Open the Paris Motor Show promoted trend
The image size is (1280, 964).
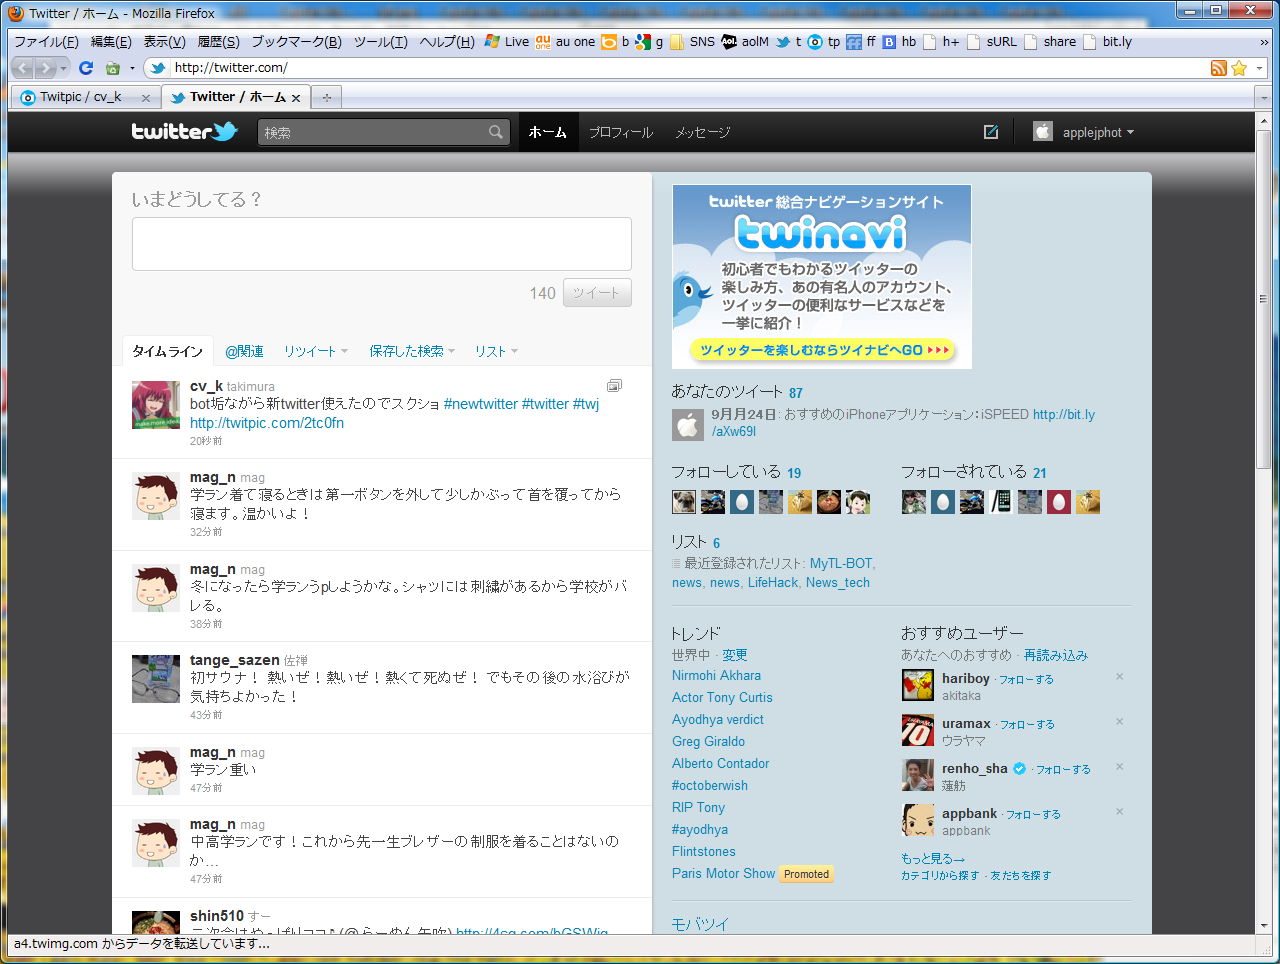coord(723,873)
